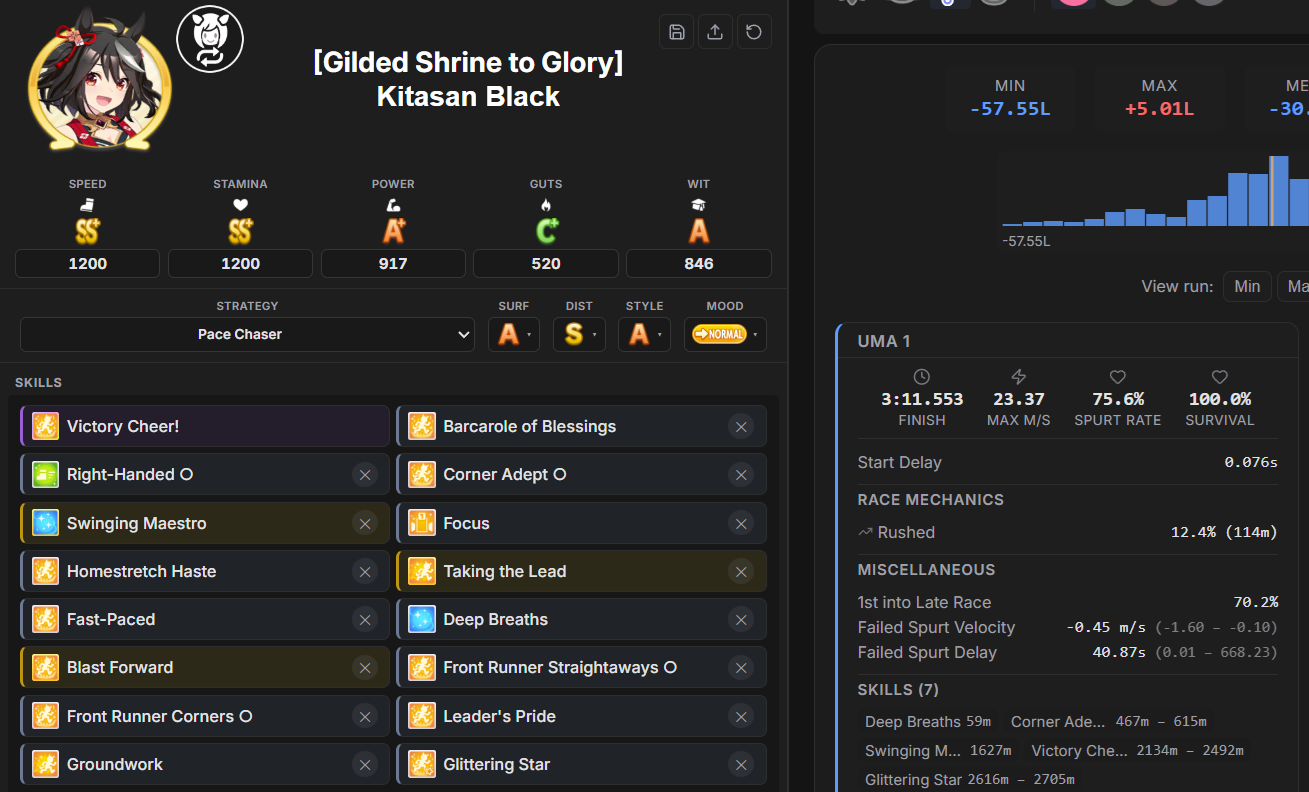This screenshot has width=1309, height=792.
Task: Click the Taking the Lead skill icon
Action: pyautogui.click(x=422, y=571)
